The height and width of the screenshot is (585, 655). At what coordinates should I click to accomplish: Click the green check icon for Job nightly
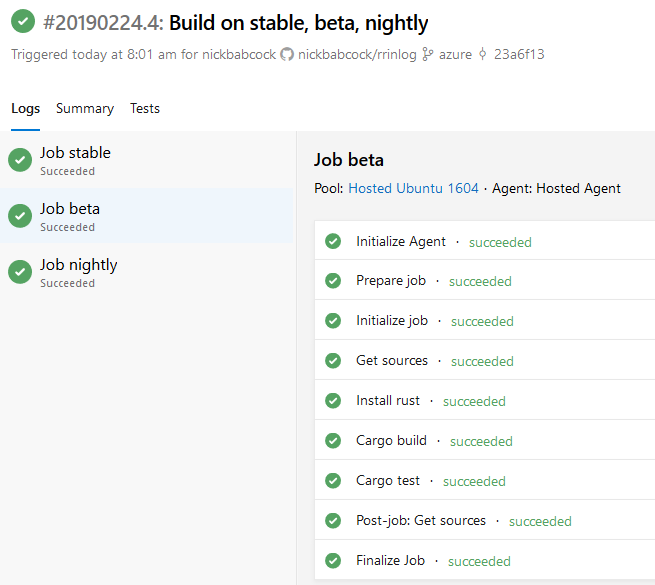click(20, 272)
